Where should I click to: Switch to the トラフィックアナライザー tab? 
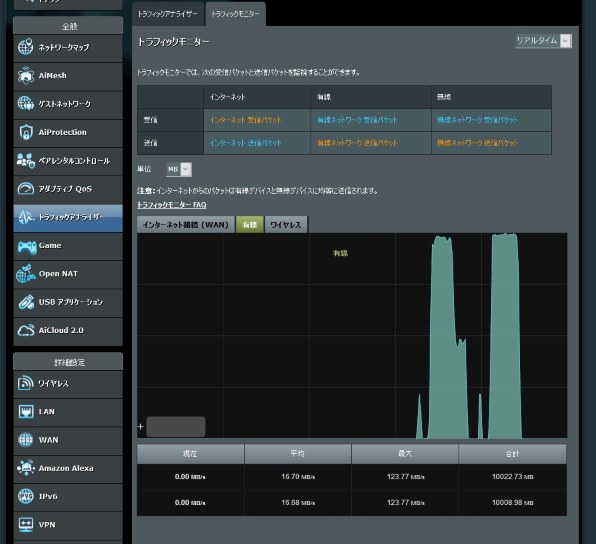[x=168, y=14]
